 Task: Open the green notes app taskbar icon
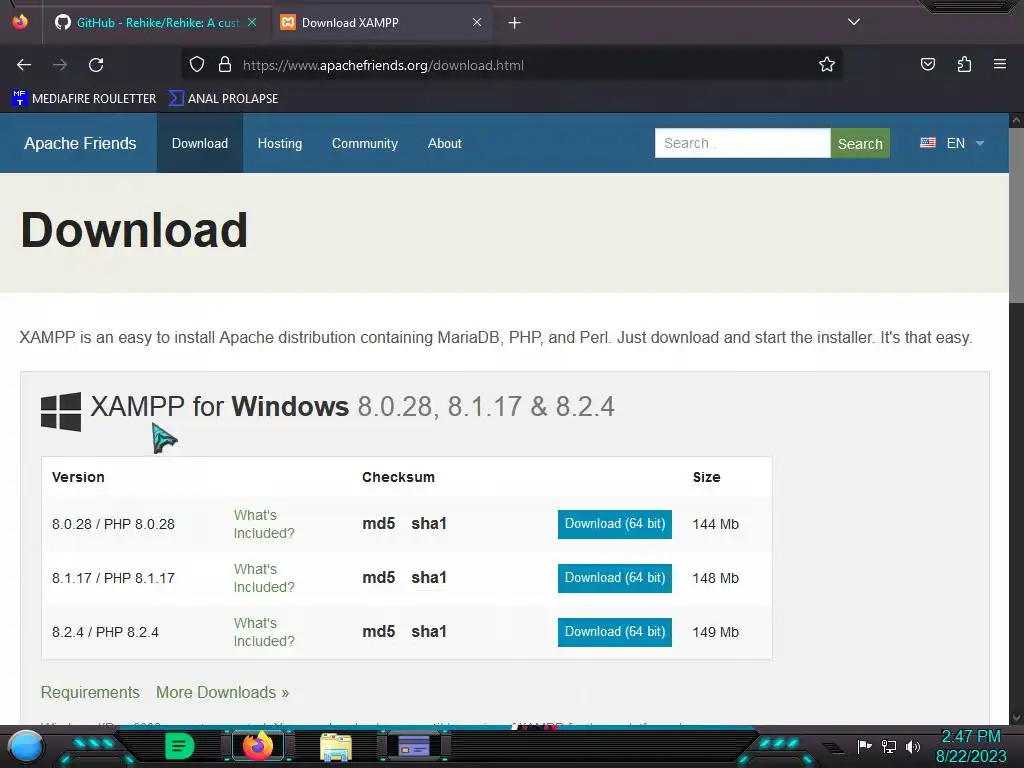(x=179, y=746)
